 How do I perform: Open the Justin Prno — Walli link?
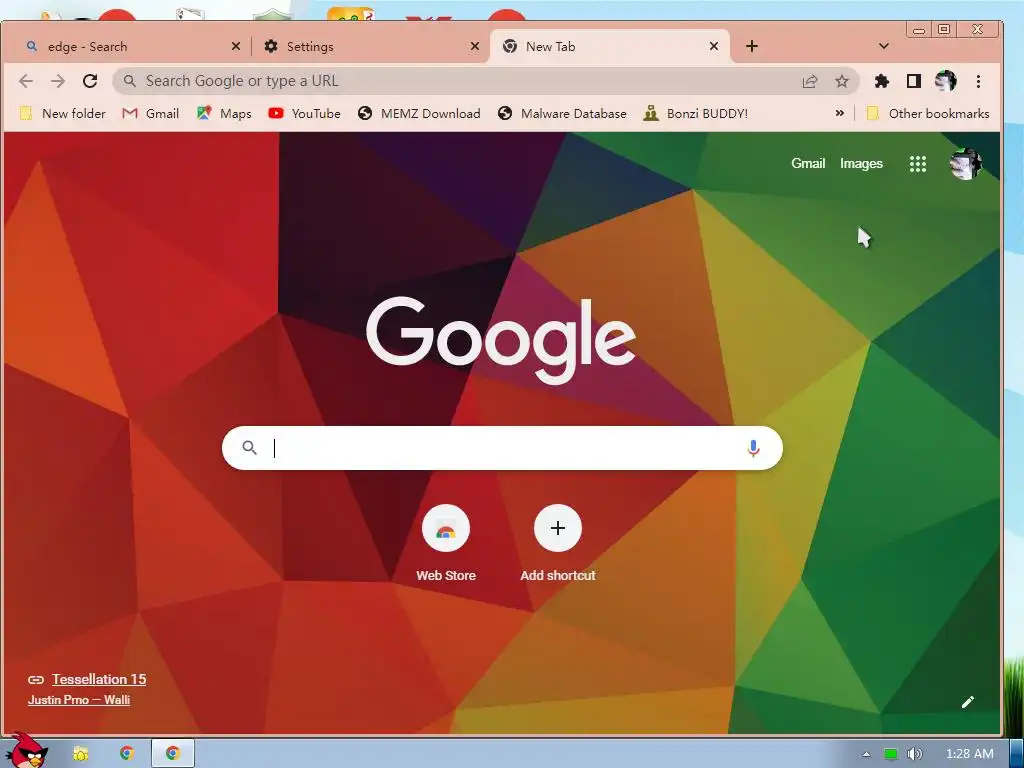(x=79, y=700)
